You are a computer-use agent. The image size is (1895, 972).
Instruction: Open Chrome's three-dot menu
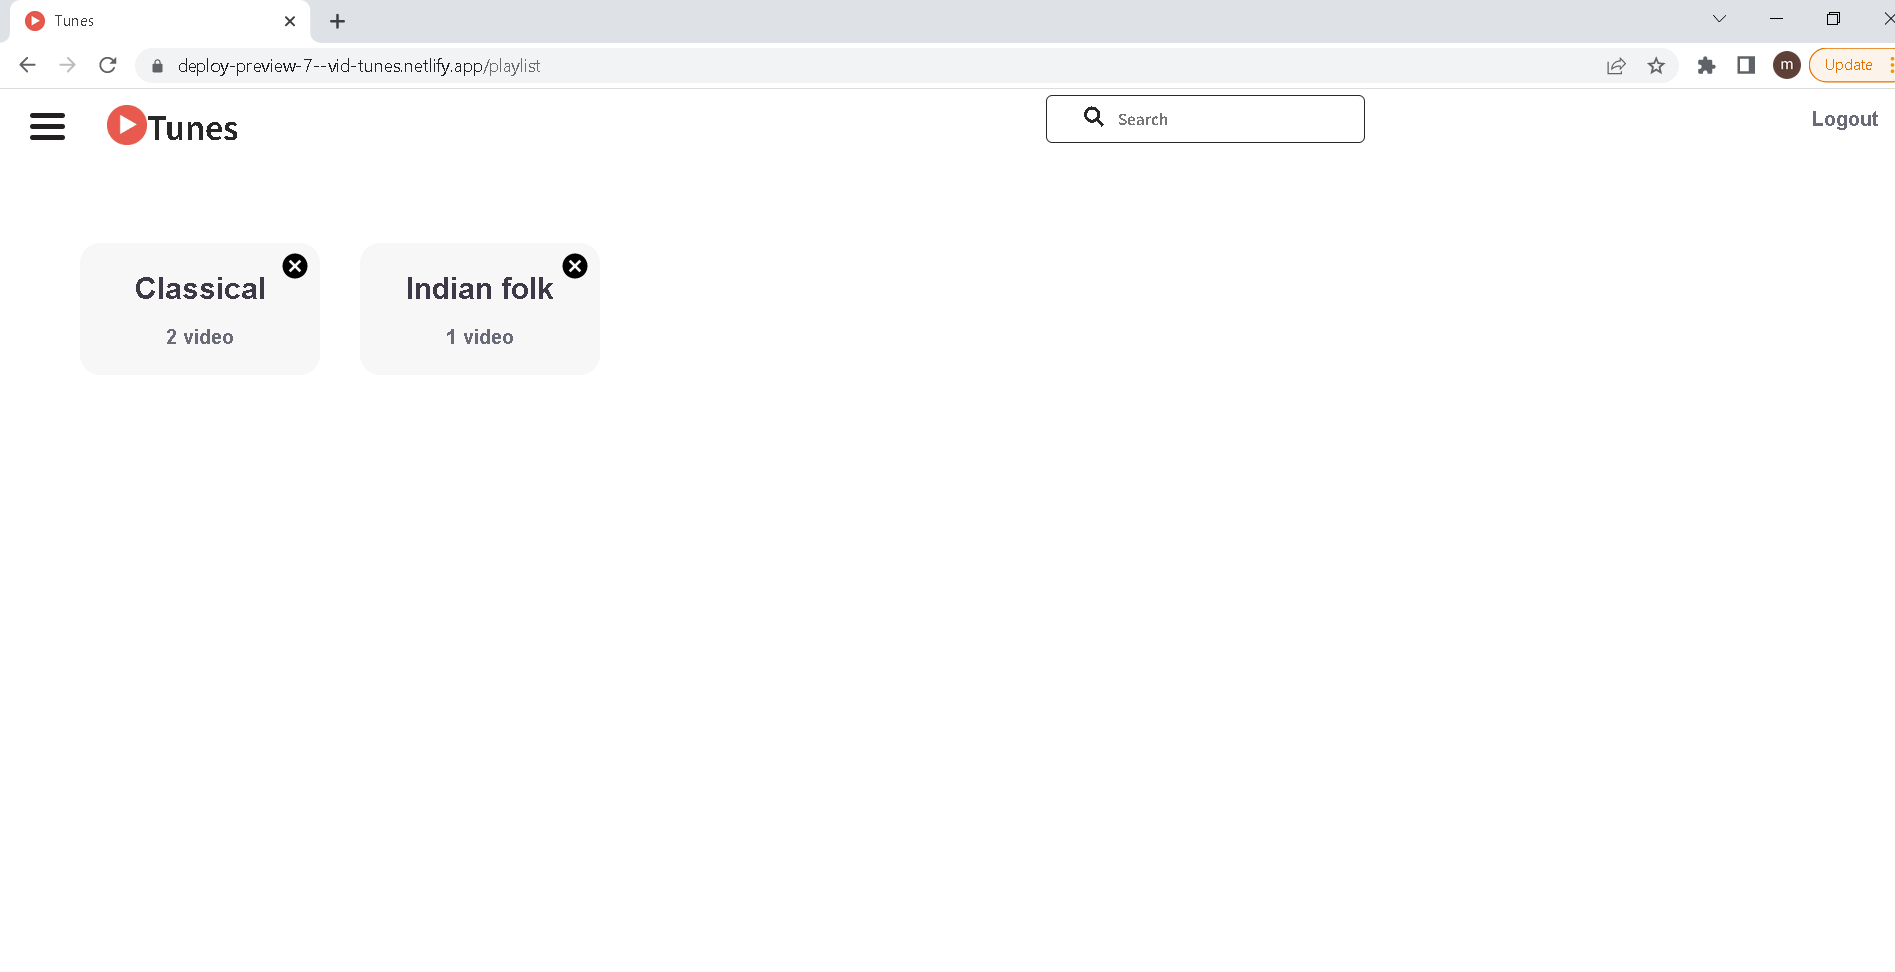click(x=1890, y=65)
